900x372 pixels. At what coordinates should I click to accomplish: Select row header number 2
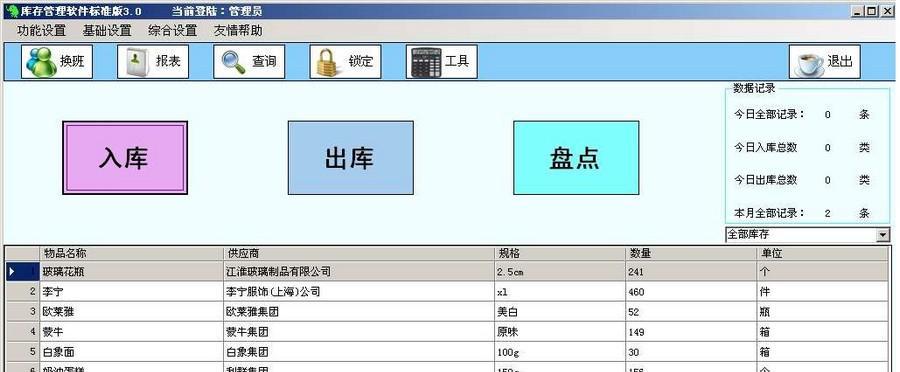pyautogui.click(x=23, y=292)
